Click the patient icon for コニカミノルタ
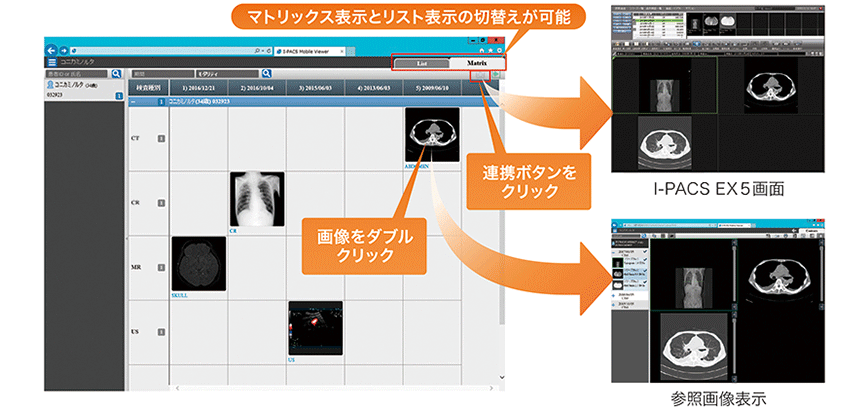This screenshot has width=860, height=408. pyautogui.click(x=50, y=86)
